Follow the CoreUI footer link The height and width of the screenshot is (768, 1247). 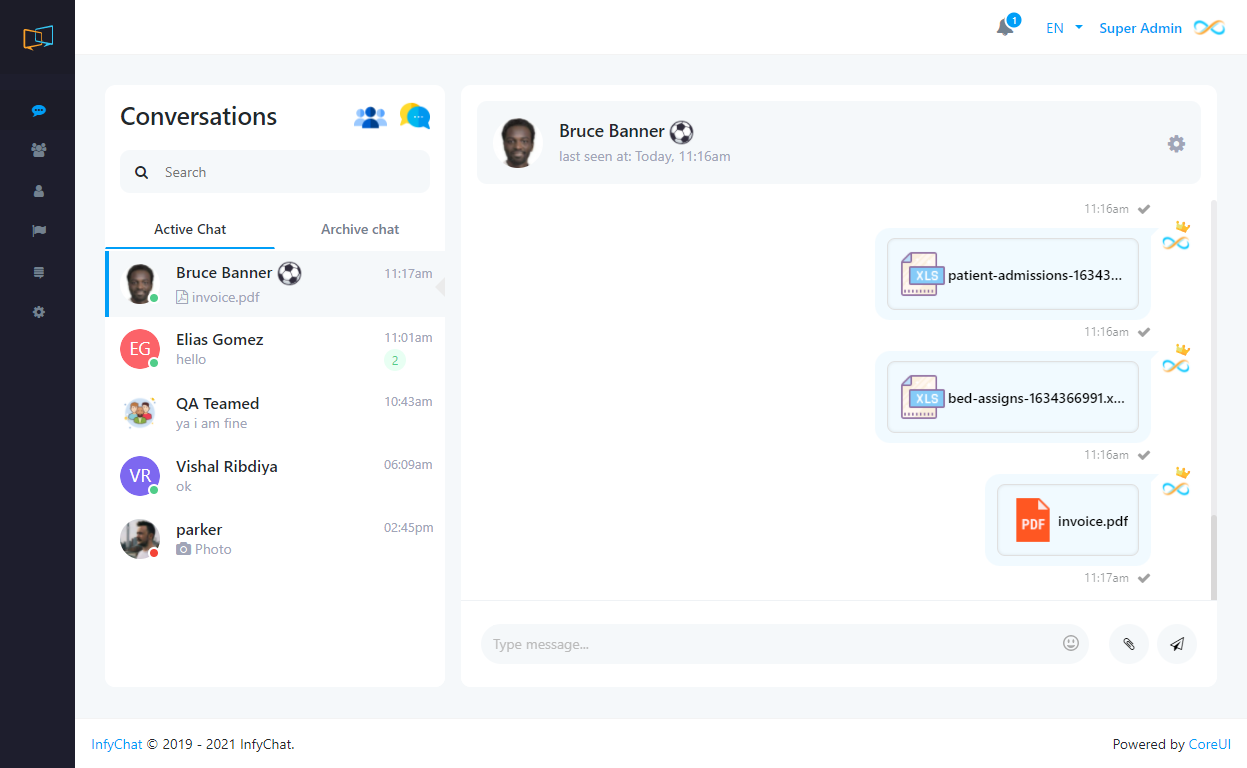tap(1209, 744)
